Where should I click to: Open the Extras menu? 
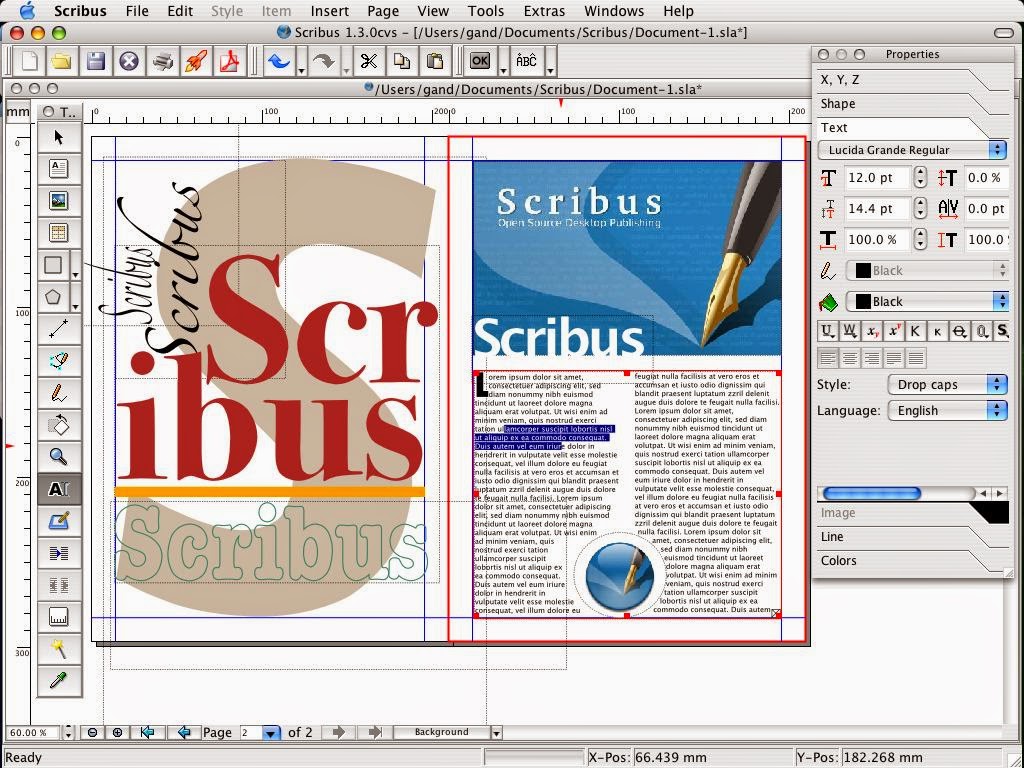(544, 11)
